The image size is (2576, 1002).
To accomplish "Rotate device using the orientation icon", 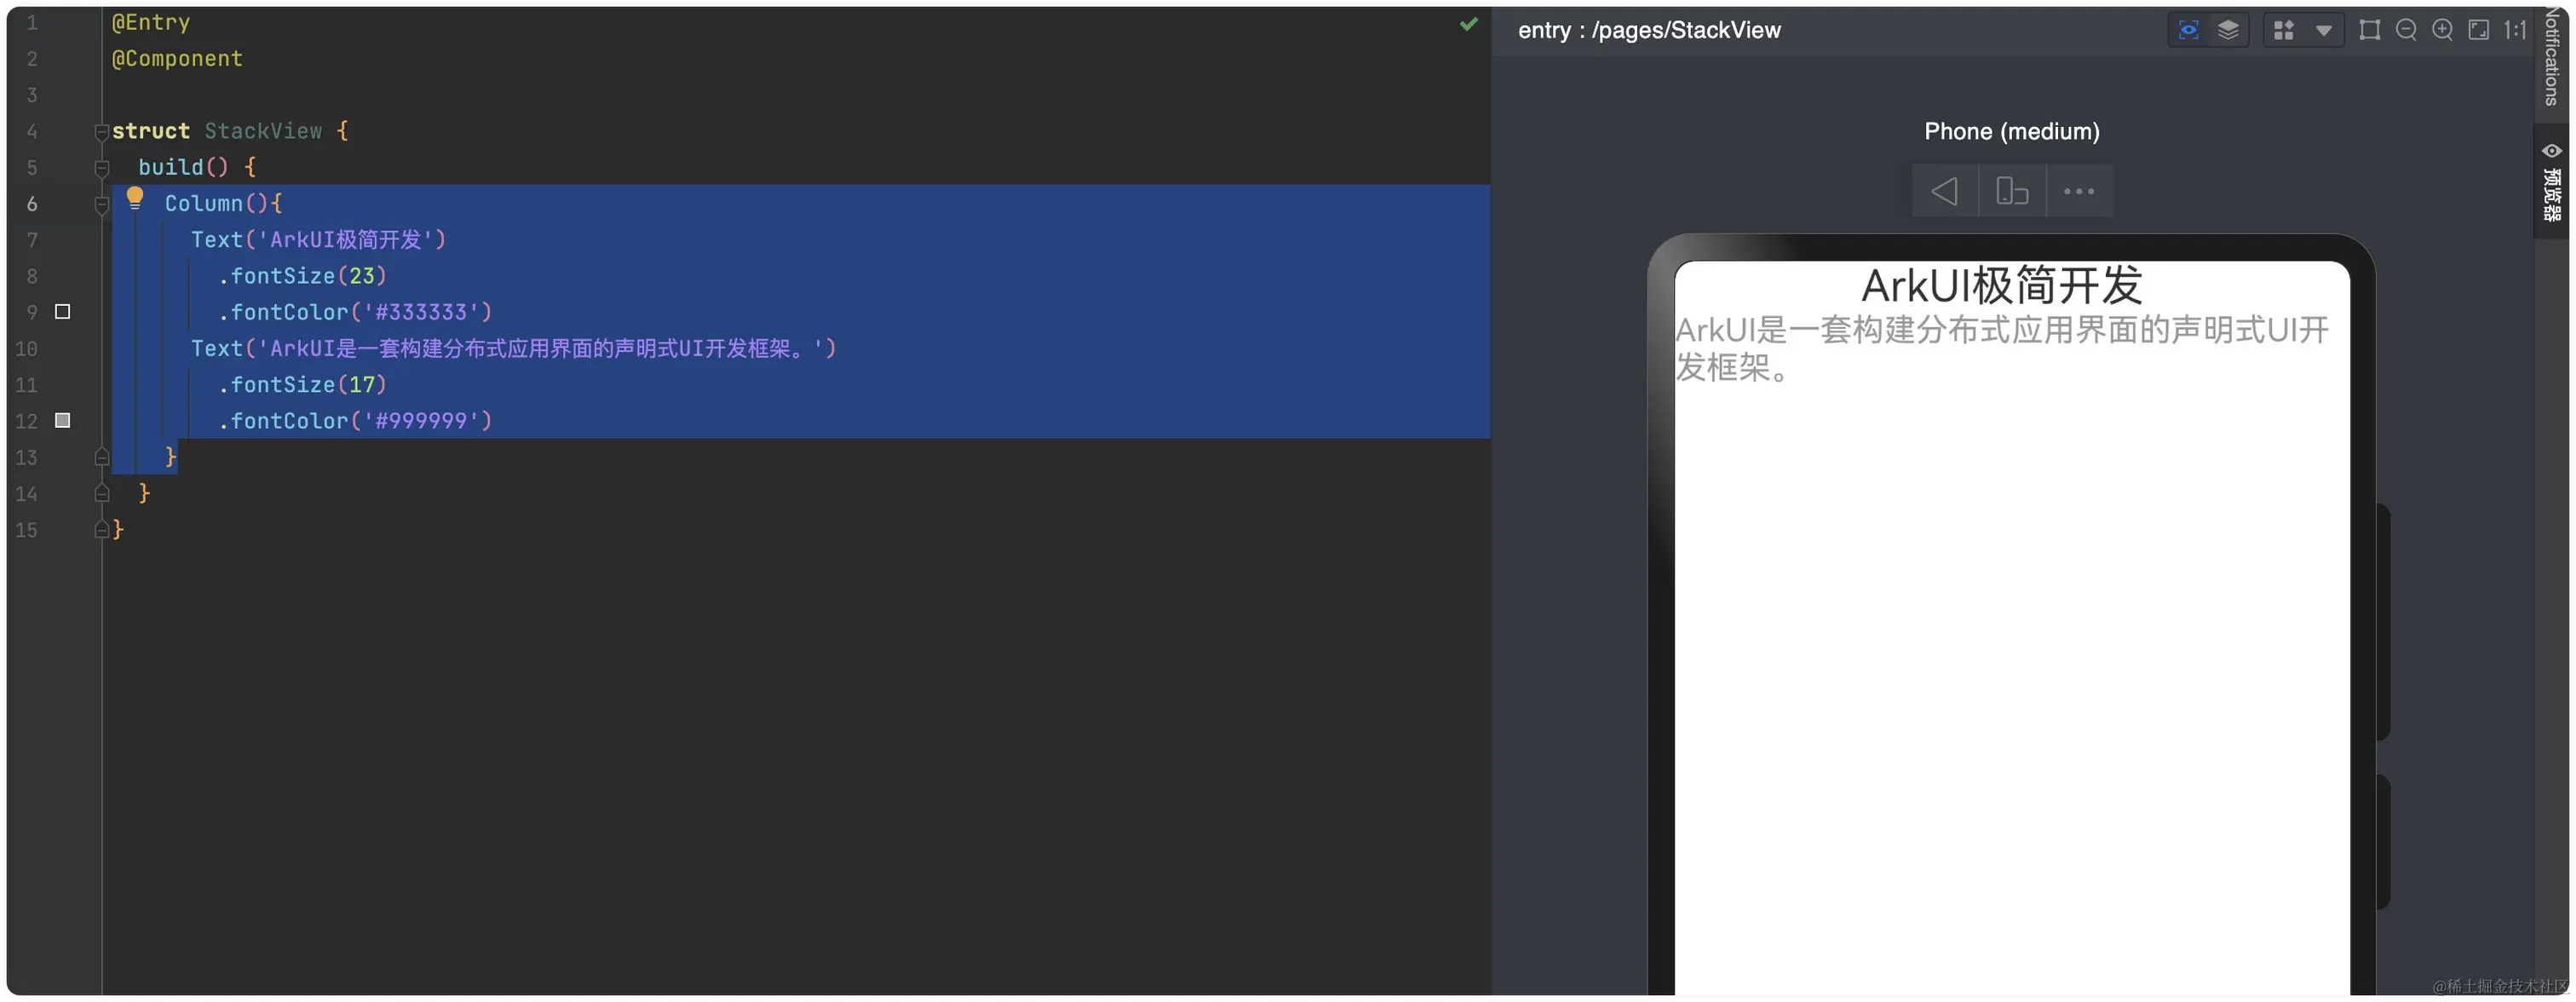I will click(2012, 191).
